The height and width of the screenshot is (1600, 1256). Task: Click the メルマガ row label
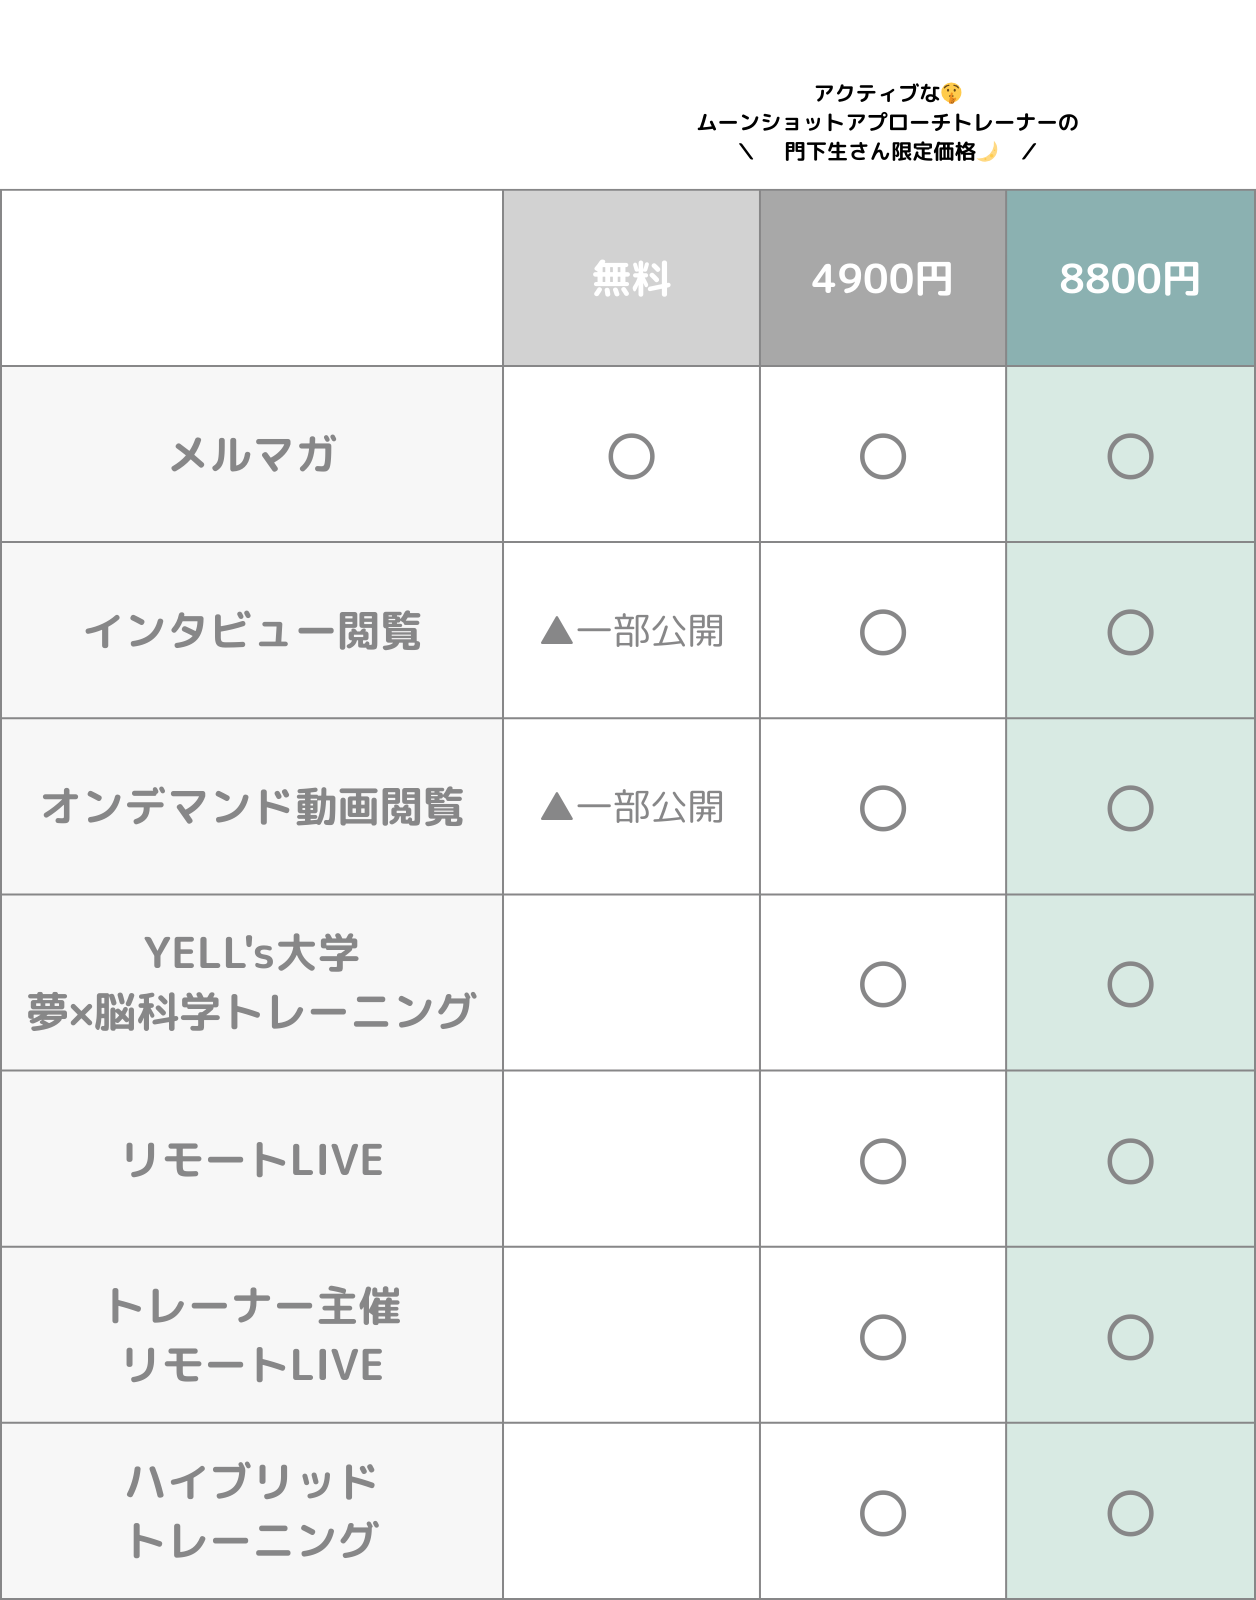click(252, 455)
